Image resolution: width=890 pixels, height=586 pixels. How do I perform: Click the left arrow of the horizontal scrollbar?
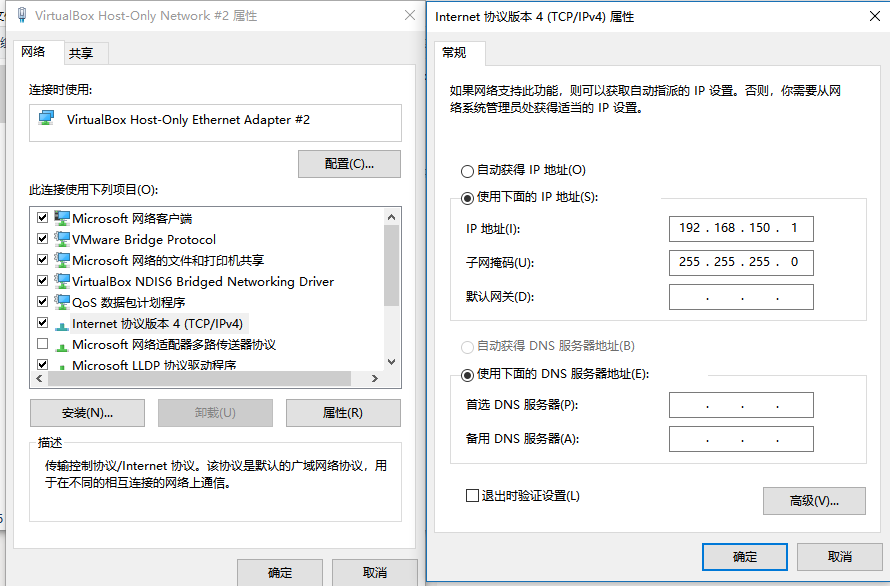(x=39, y=379)
